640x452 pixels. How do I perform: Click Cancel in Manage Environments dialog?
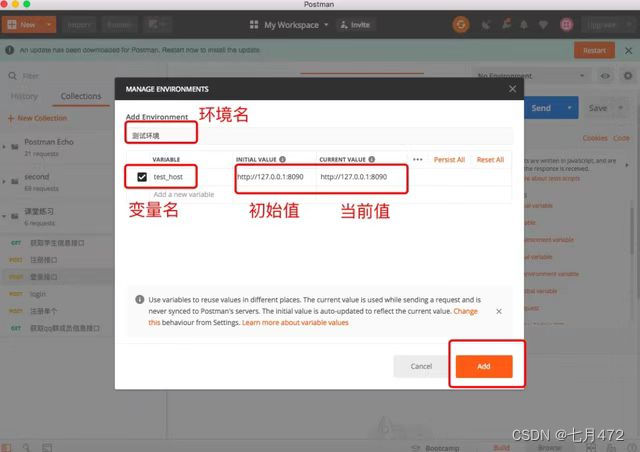(421, 366)
